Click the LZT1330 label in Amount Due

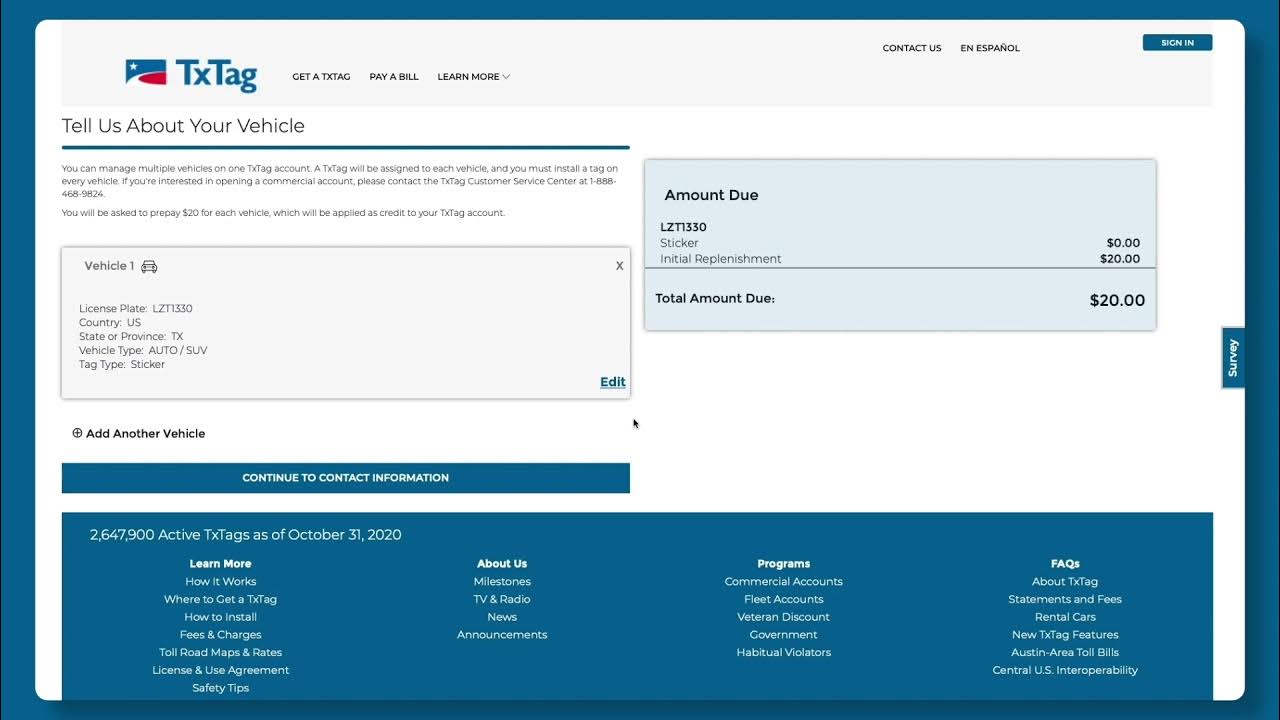pos(683,227)
